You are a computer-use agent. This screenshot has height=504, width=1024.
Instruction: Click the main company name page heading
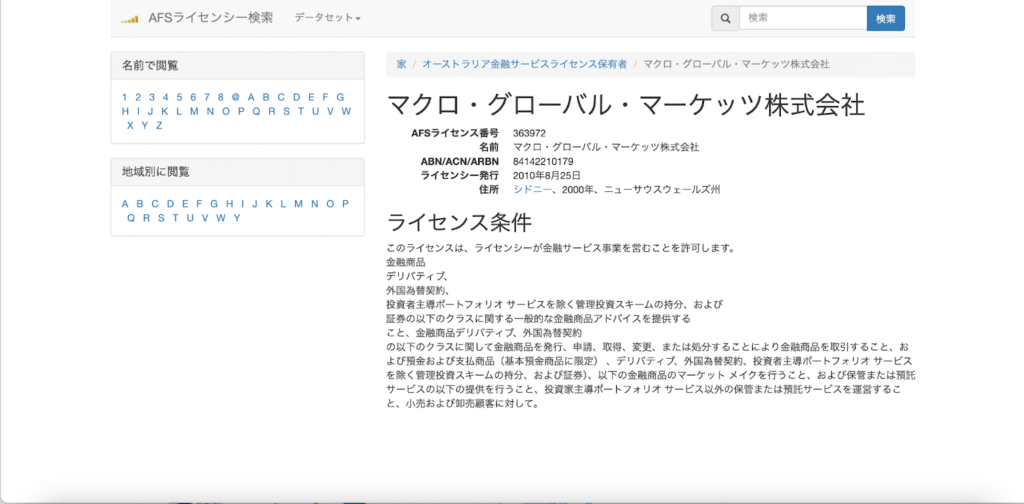(626, 106)
